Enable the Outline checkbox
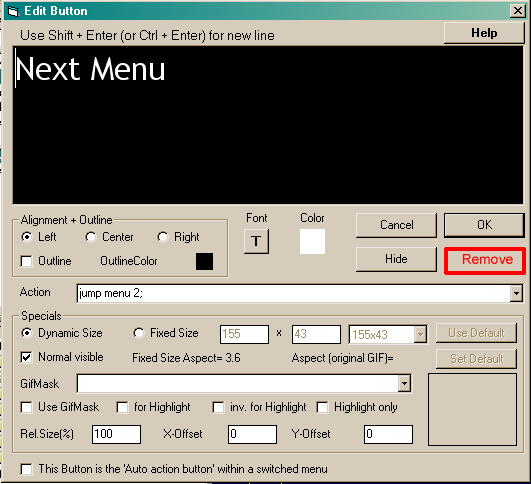Screen dimensions: 531x484 26,261
